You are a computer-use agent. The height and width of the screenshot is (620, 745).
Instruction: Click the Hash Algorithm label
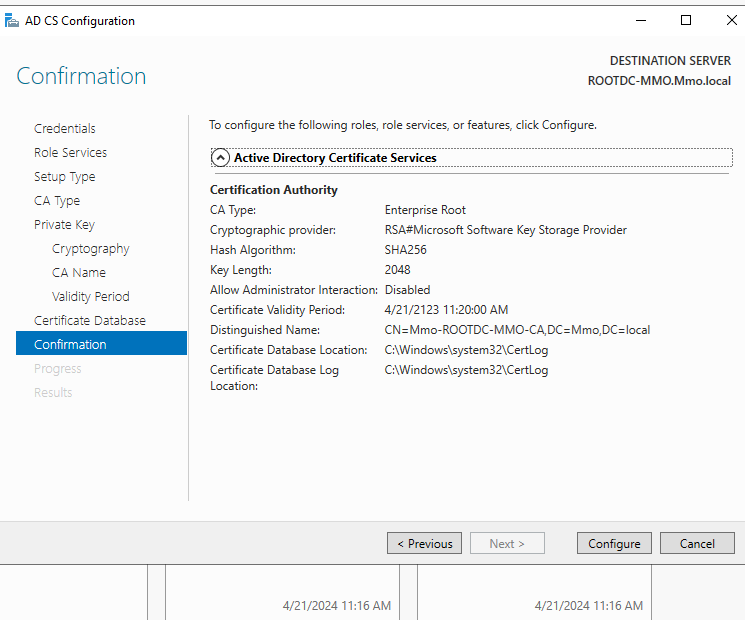(x=253, y=250)
